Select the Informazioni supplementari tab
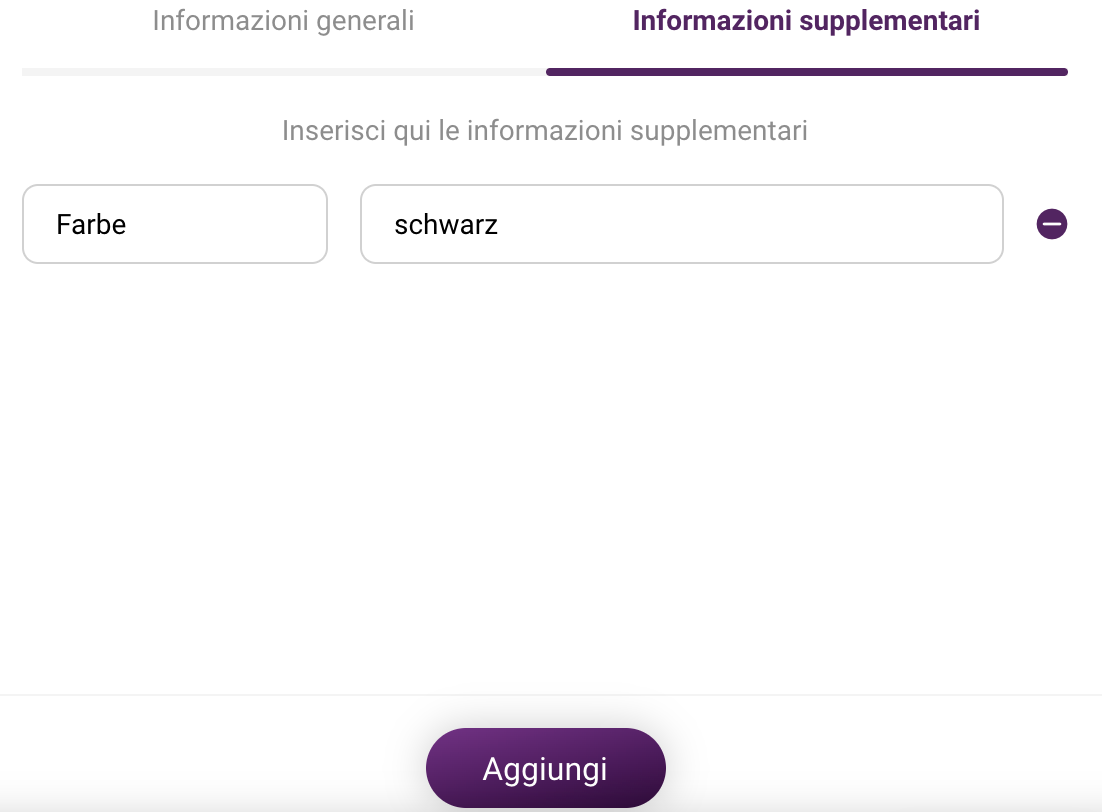1102x812 pixels. coord(806,21)
